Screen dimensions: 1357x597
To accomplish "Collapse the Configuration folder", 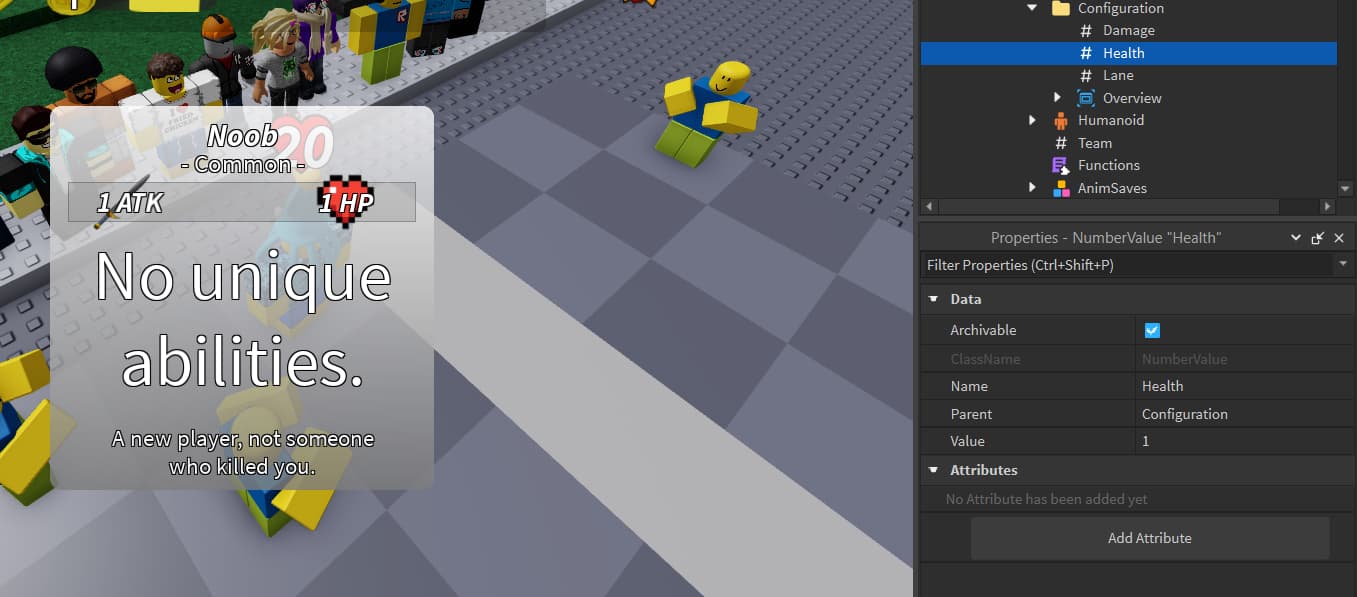I will [1033, 7].
